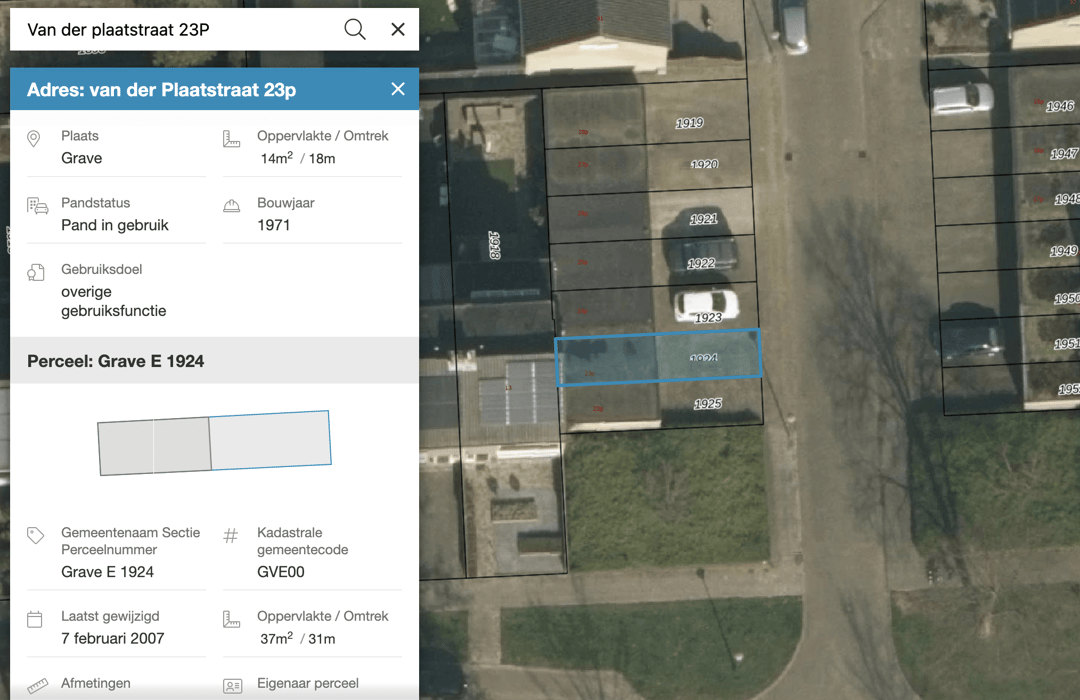Click the Bouwjaar hard hat icon
Image resolution: width=1080 pixels, height=700 pixels.
[231, 205]
